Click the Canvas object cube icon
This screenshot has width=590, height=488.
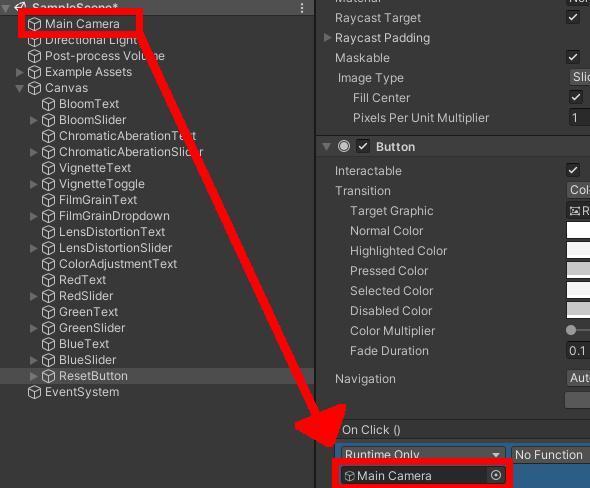[34, 88]
